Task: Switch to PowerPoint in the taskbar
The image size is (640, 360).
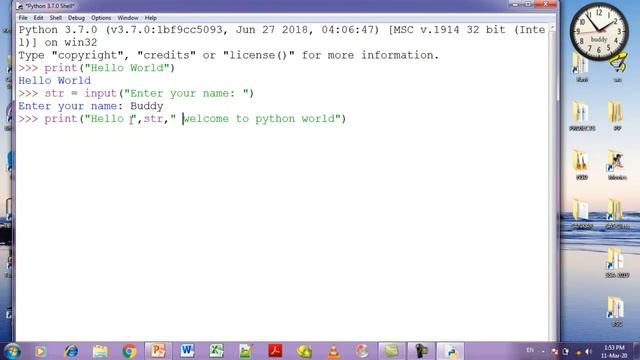Action: pos(158,351)
